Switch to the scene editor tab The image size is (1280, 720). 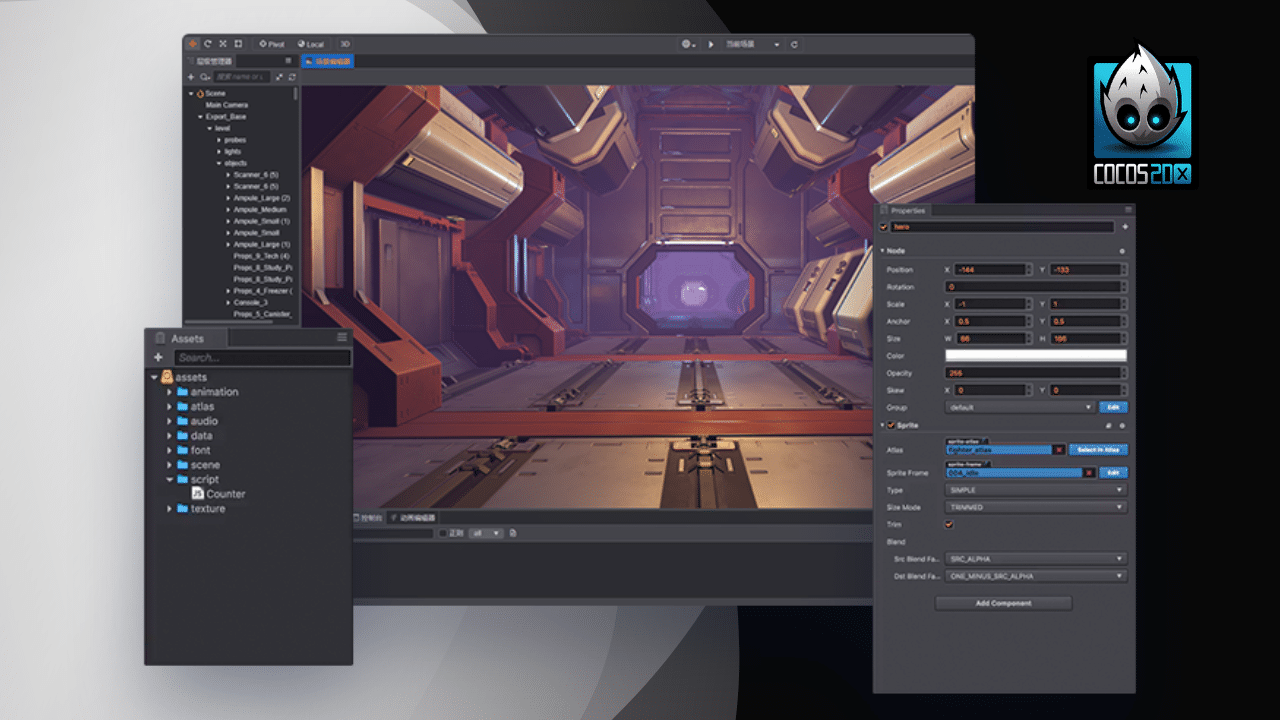click(x=328, y=61)
